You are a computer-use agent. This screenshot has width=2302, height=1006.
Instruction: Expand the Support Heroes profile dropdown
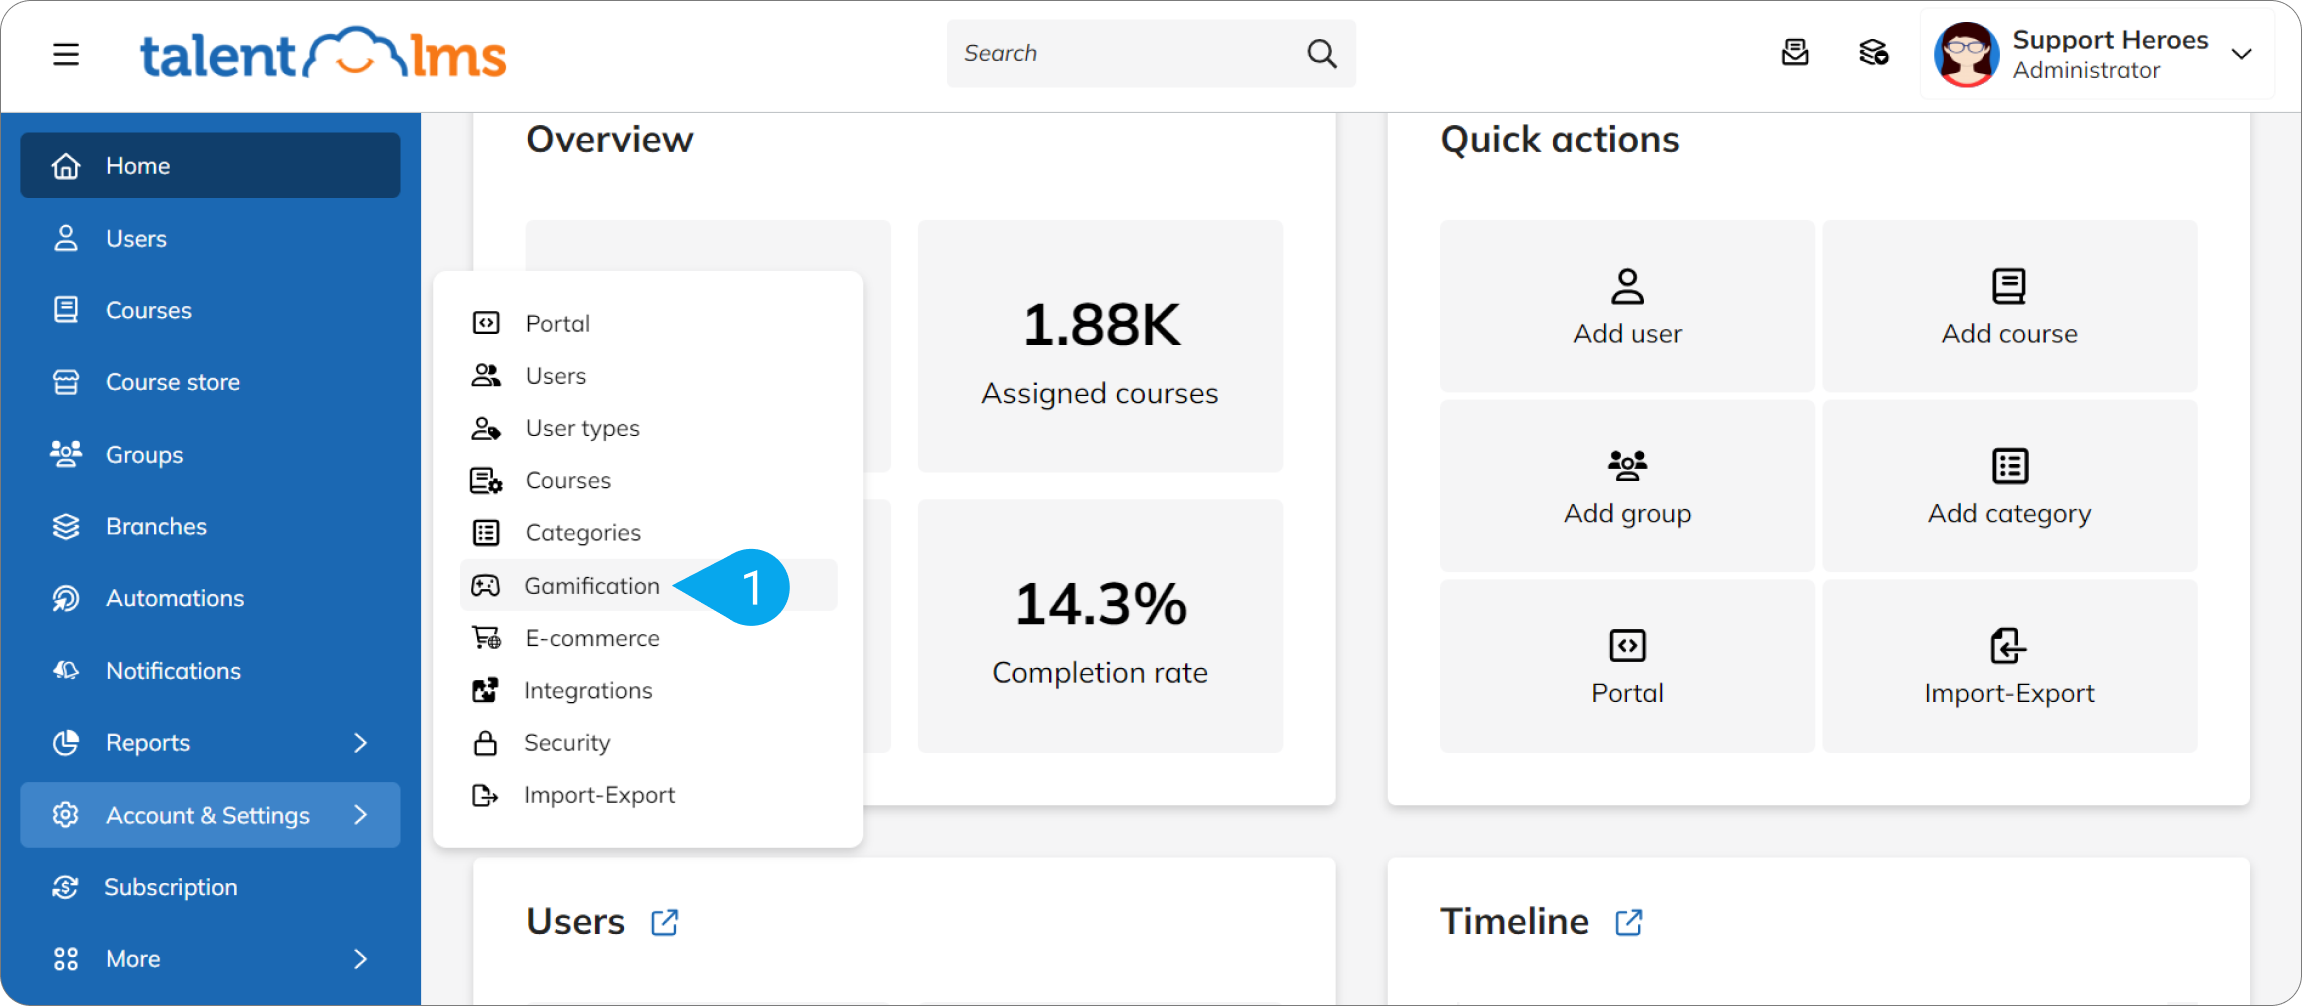2242,54
